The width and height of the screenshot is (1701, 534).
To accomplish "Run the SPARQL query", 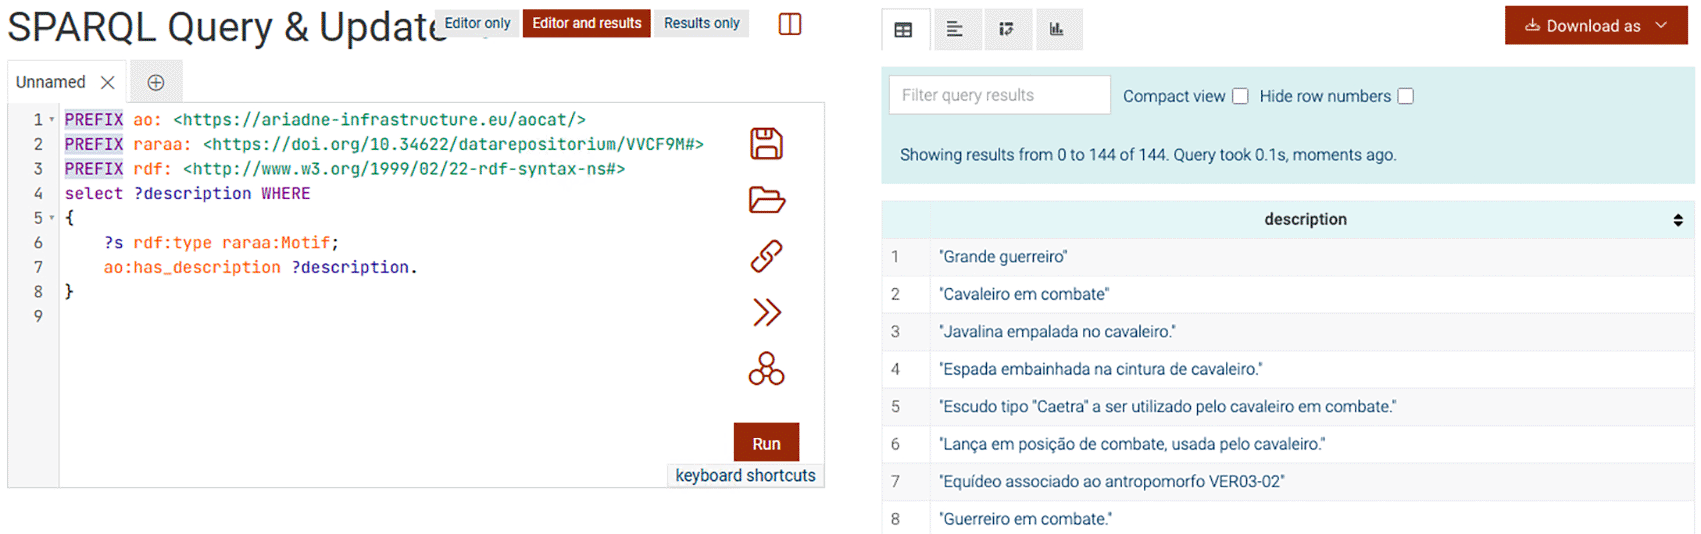I will coord(766,443).
